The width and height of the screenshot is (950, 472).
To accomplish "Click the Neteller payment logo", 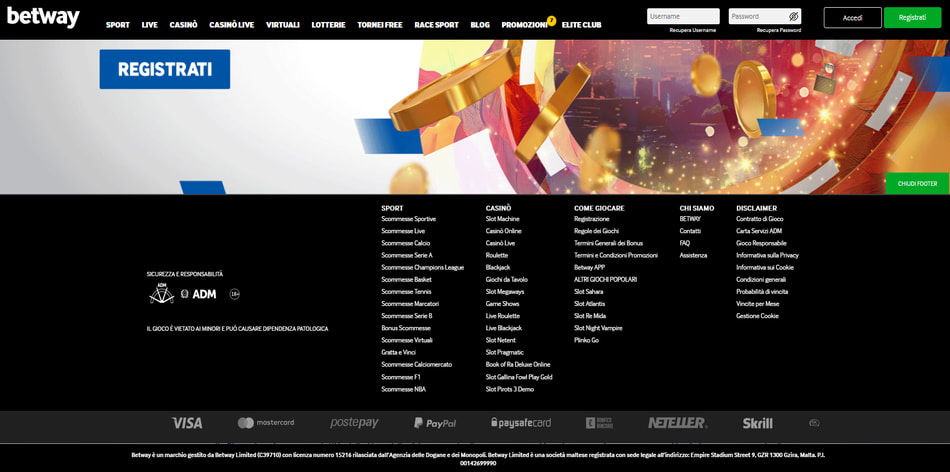I will (677, 423).
